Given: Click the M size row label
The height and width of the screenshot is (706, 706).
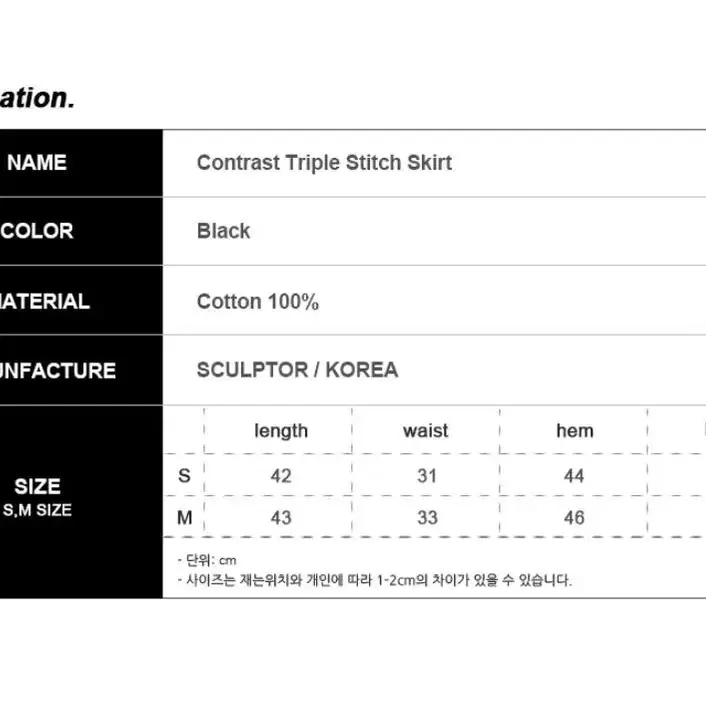Looking at the screenshot, I should pyautogui.click(x=185, y=517).
